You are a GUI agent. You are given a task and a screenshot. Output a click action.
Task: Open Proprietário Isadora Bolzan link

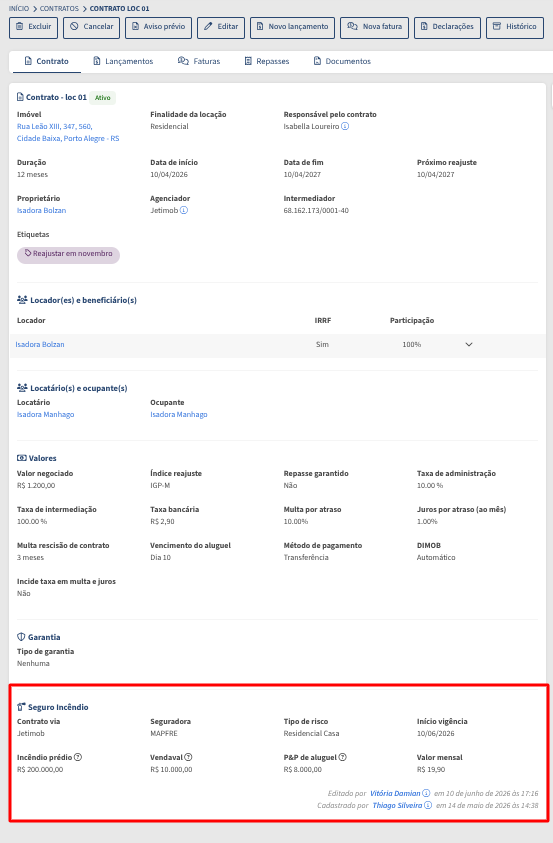click(x=41, y=210)
